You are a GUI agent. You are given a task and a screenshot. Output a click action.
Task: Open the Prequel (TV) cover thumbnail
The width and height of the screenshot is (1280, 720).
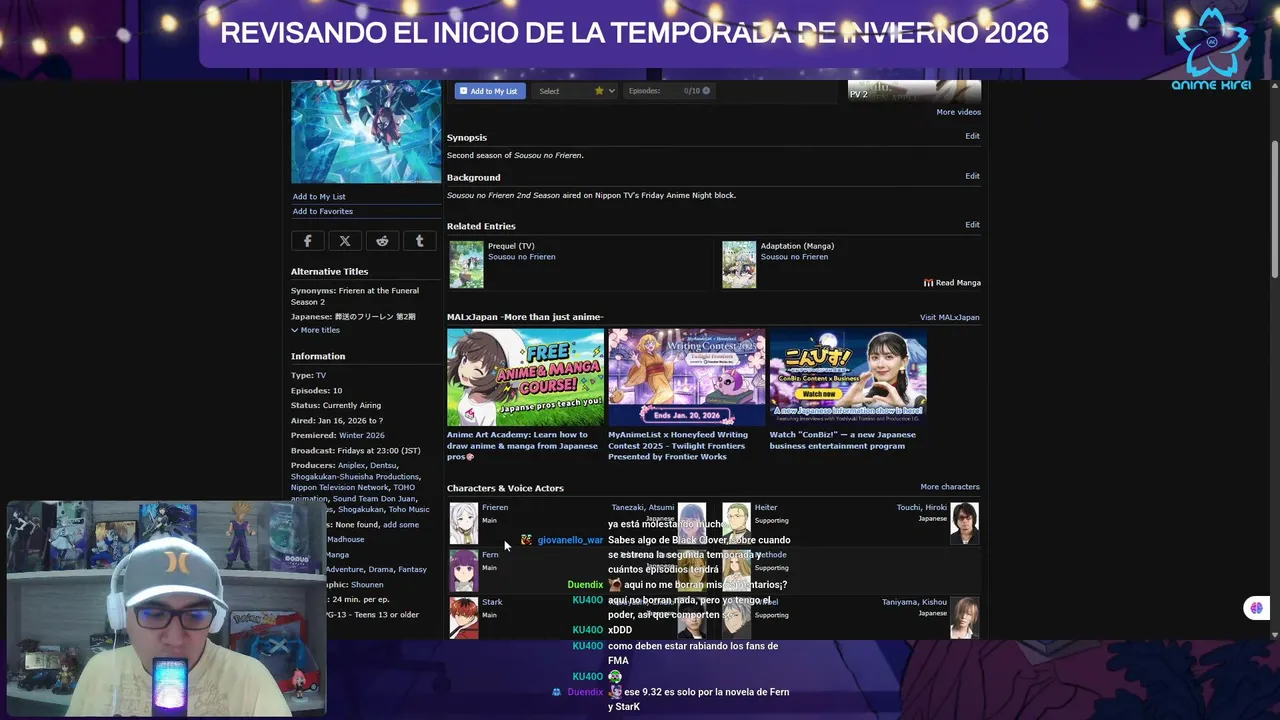coord(466,265)
